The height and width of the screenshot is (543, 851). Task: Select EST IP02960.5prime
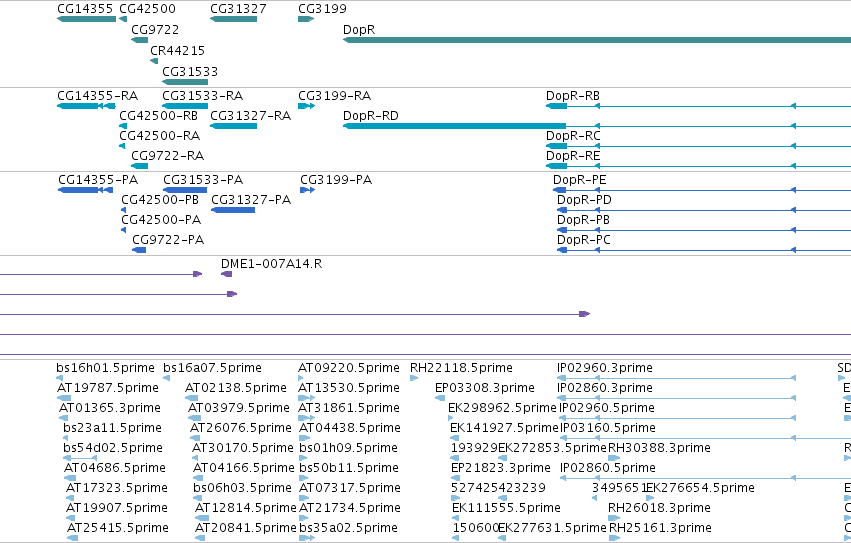678,418
